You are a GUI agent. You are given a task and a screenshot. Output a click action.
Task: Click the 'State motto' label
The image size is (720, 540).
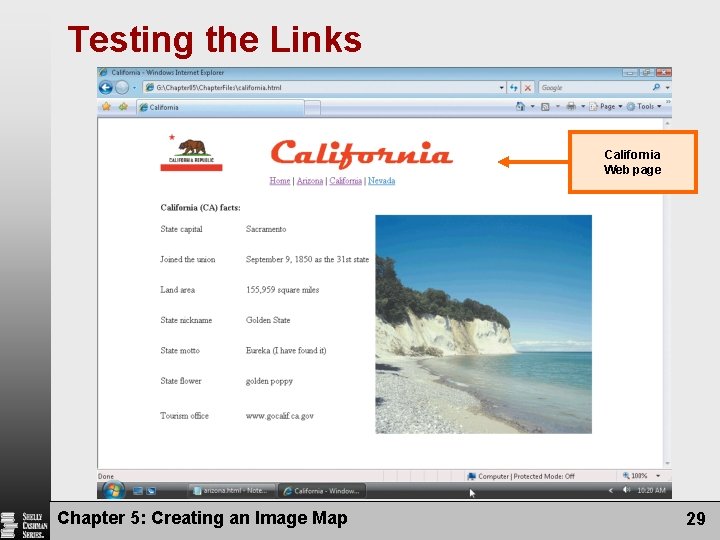180,350
